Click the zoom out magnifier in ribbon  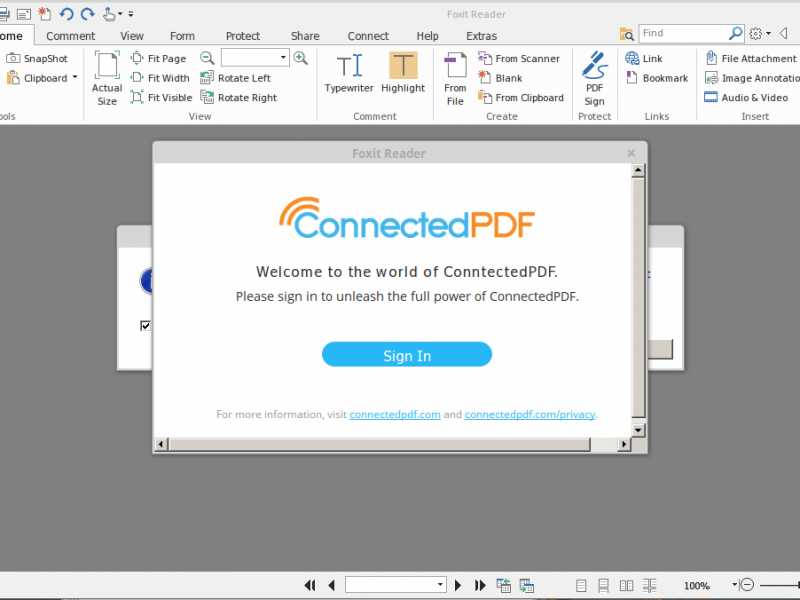coord(207,58)
